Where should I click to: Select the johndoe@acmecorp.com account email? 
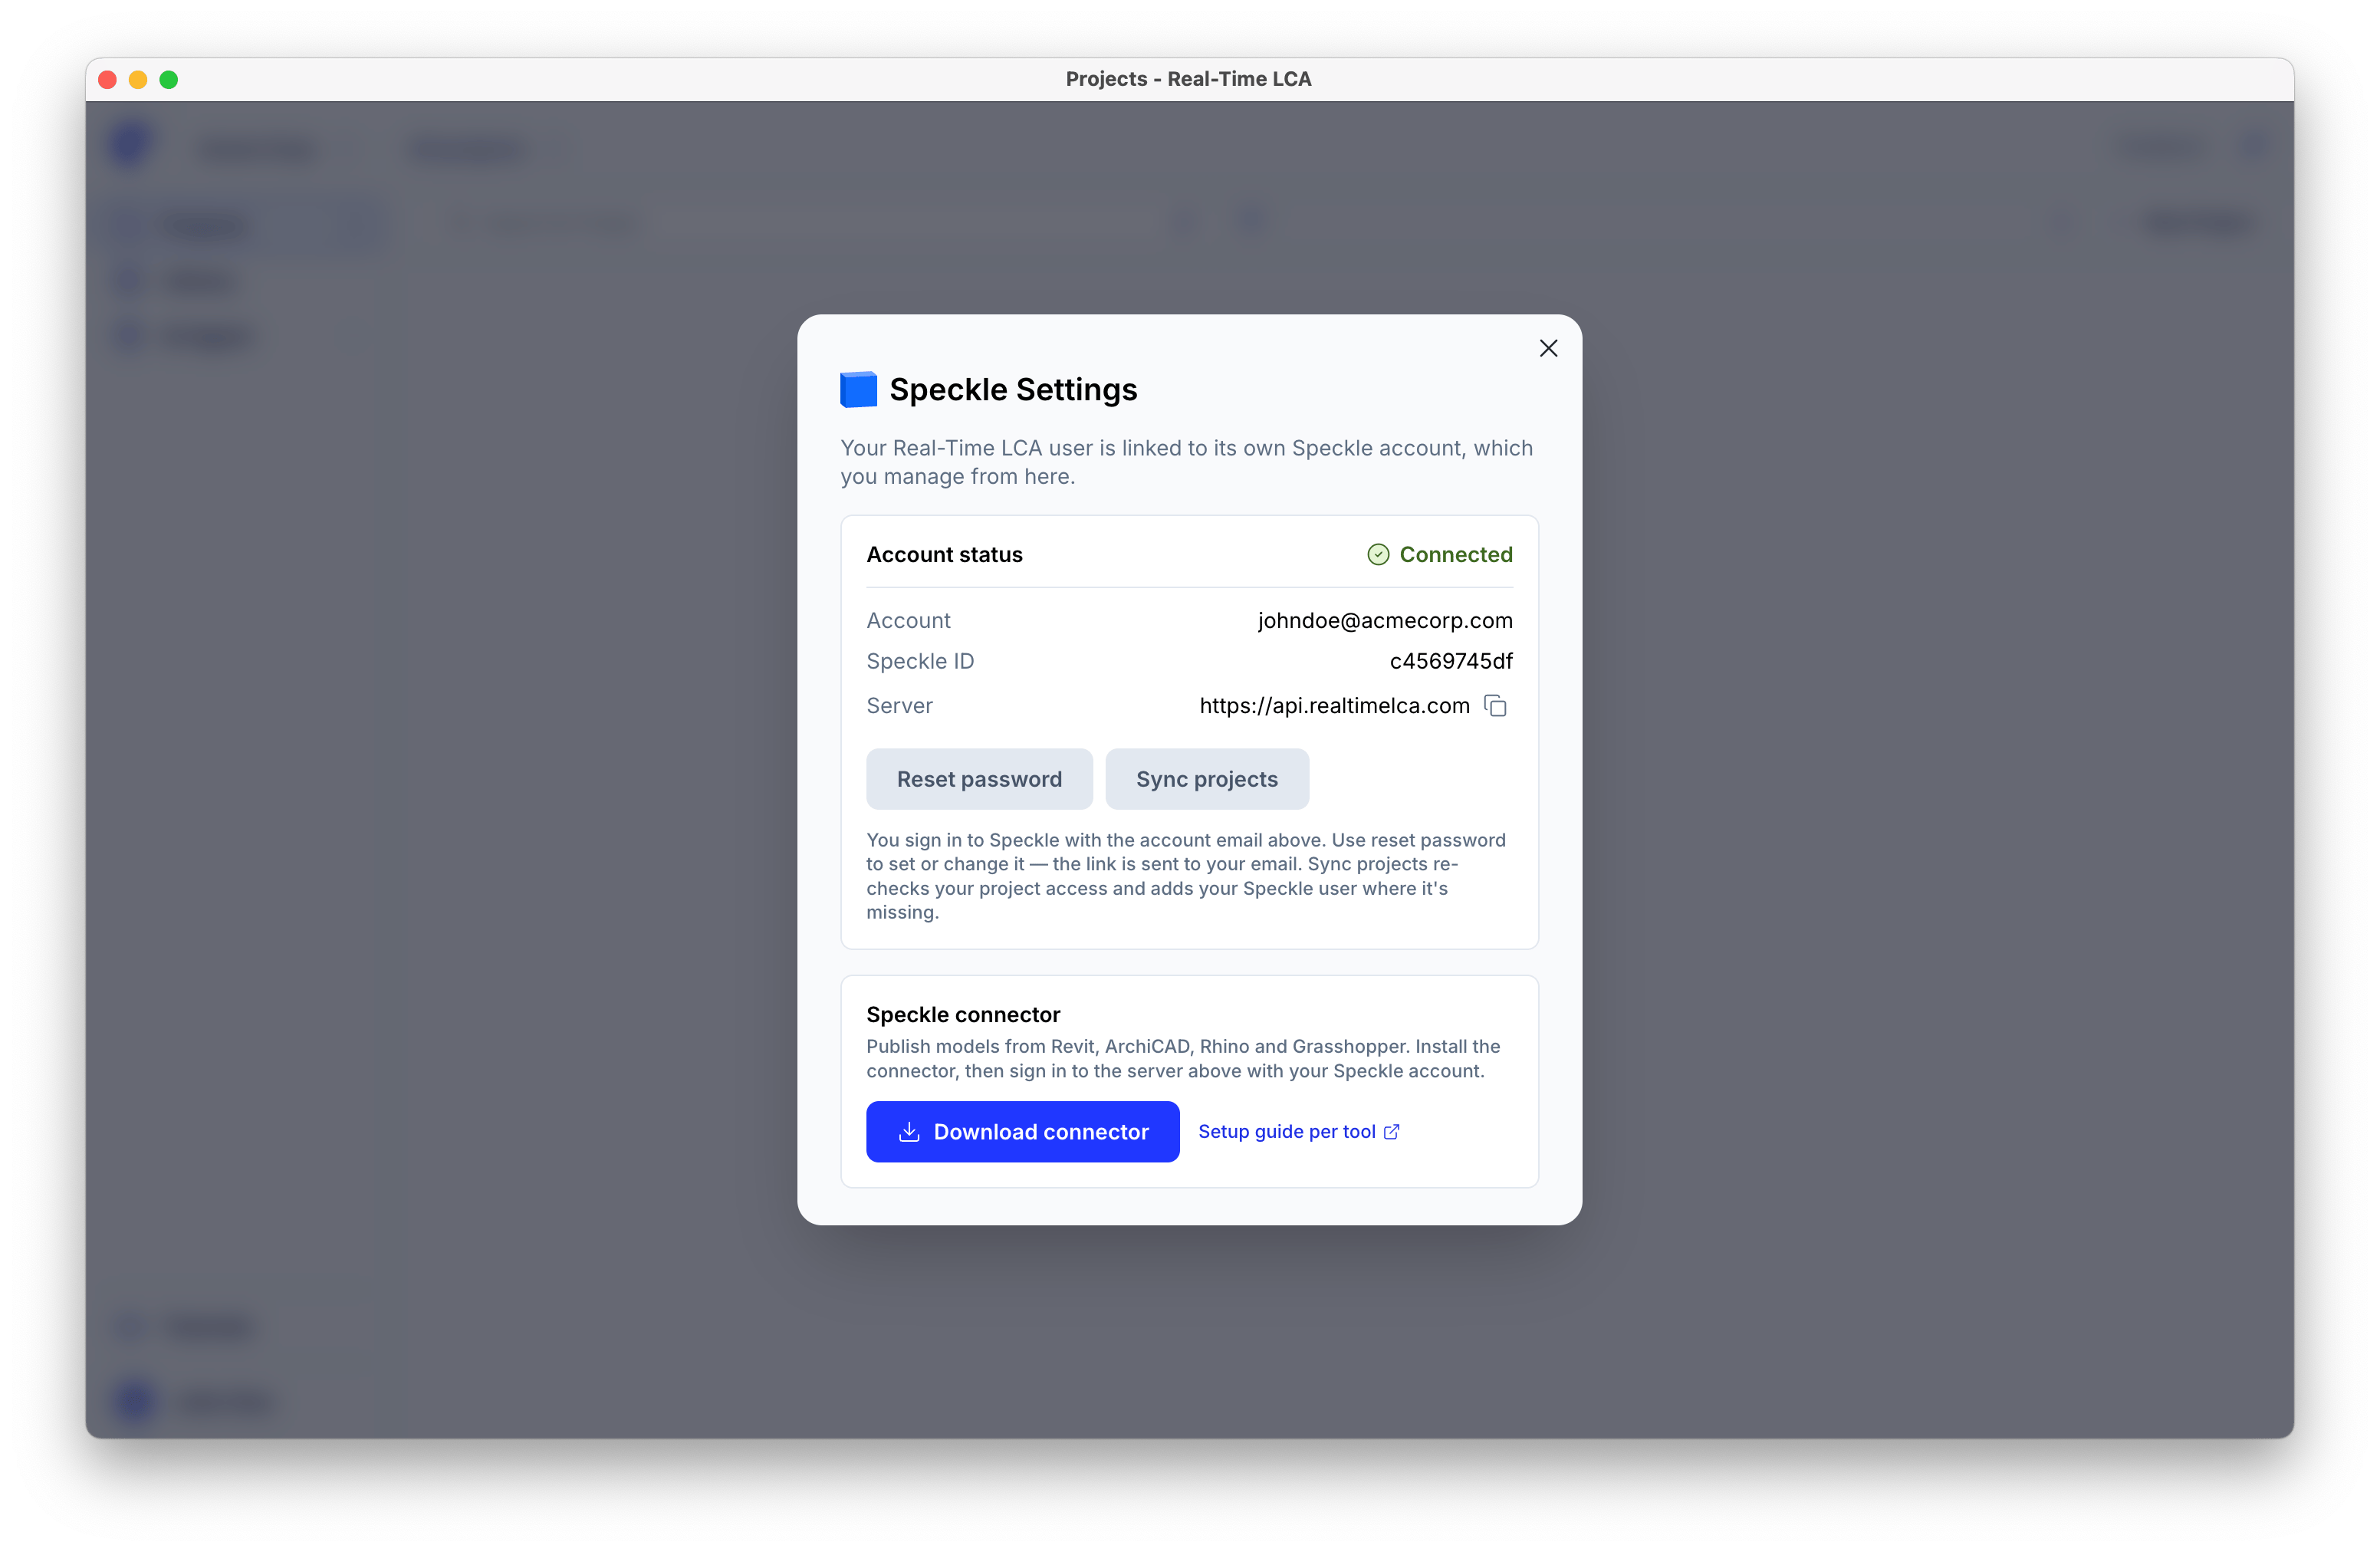1385,621
